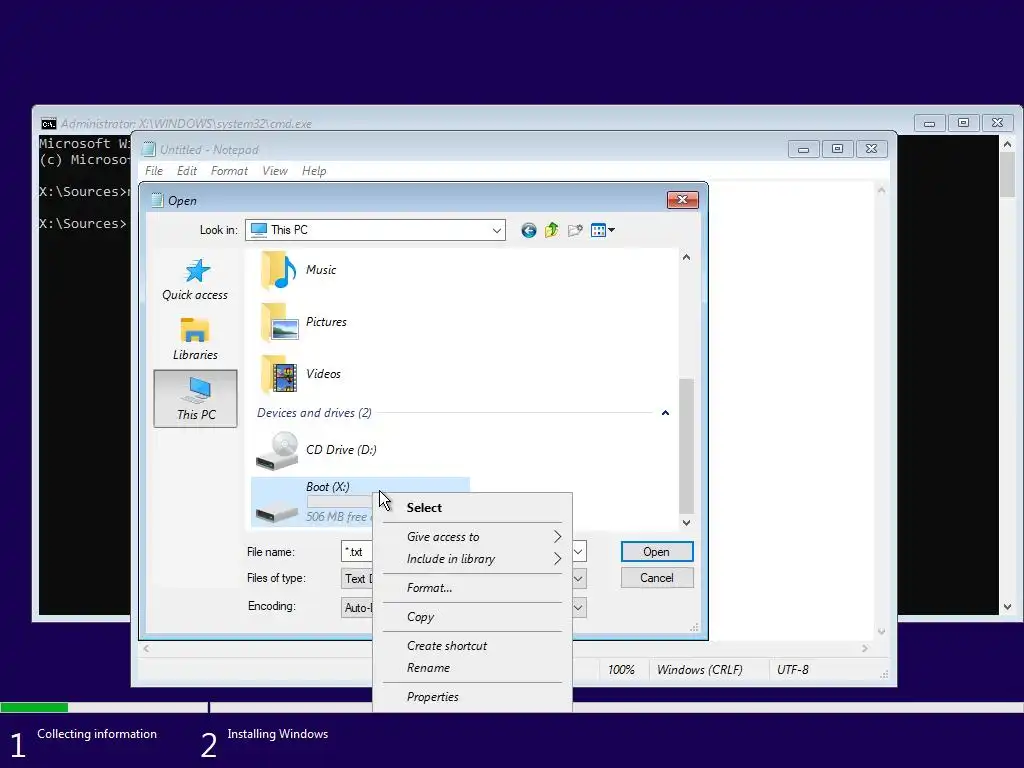Open the View Menu icon dropdown
The width and height of the screenshot is (1024, 768).
[602, 230]
